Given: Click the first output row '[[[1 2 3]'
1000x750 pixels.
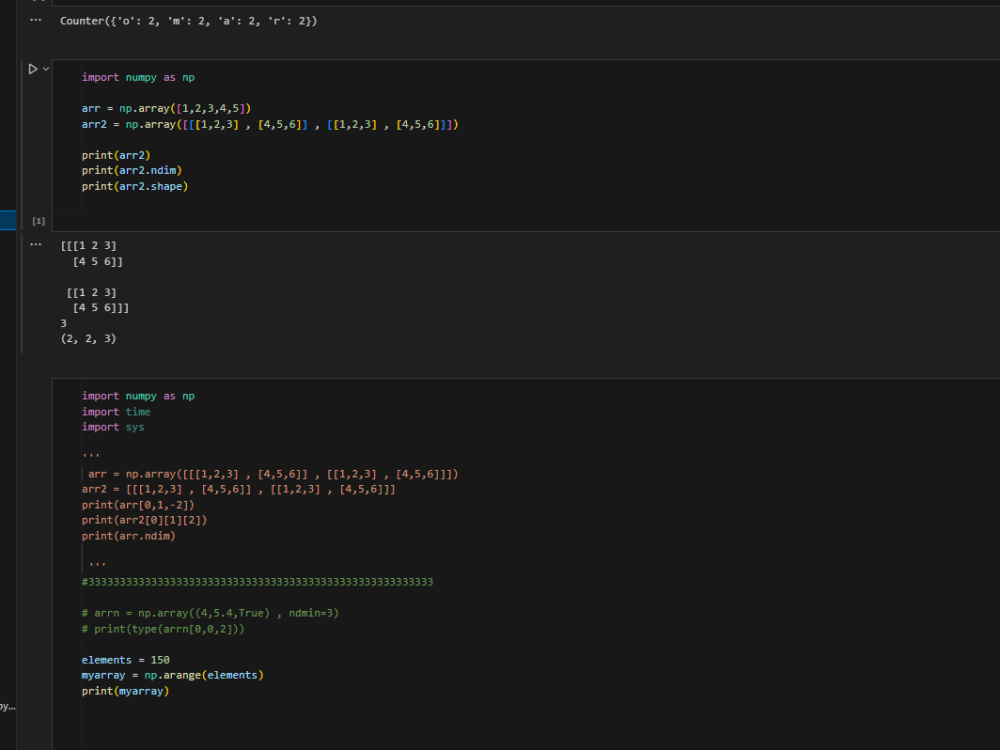Looking at the screenshot, I should pyautogui.click(x=89, y=246).
